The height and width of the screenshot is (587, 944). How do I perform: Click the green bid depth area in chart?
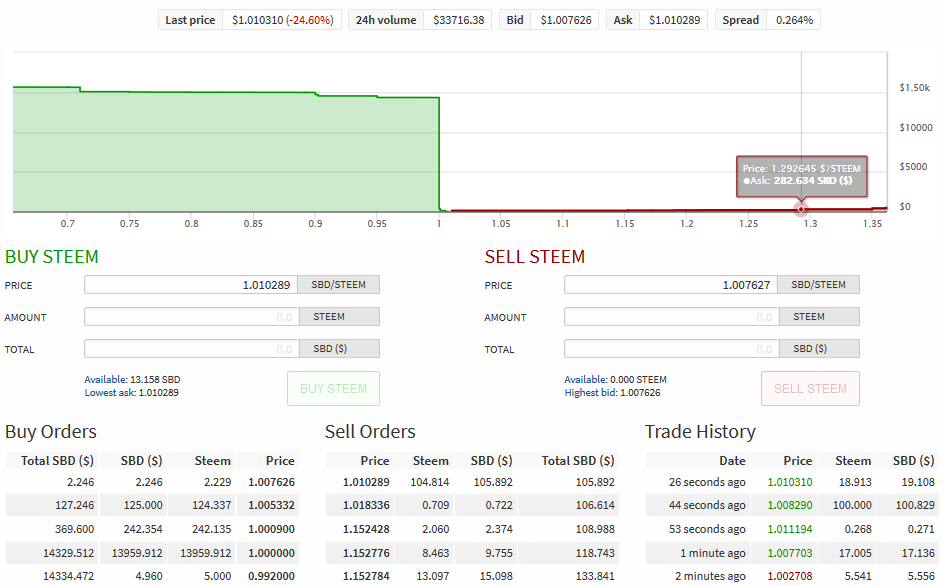click(226, 151)
